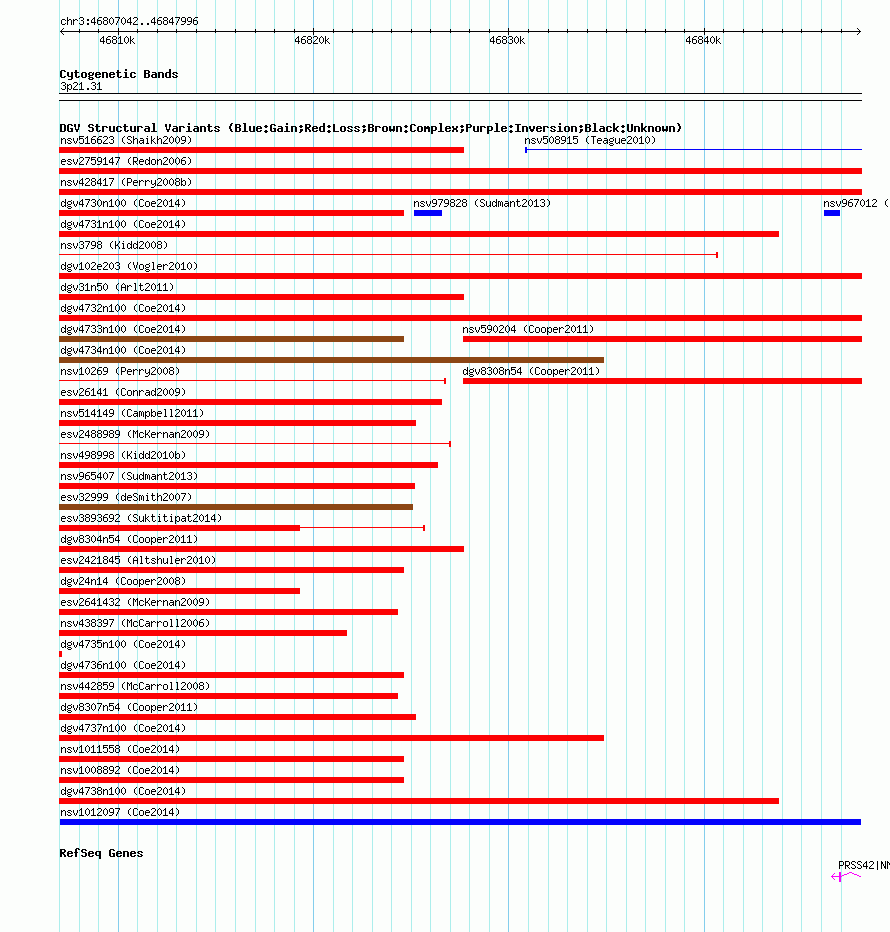Click the 46840k ruler tick
The height and width of the screenshot is (932, 890).
(x=703, y=40)
